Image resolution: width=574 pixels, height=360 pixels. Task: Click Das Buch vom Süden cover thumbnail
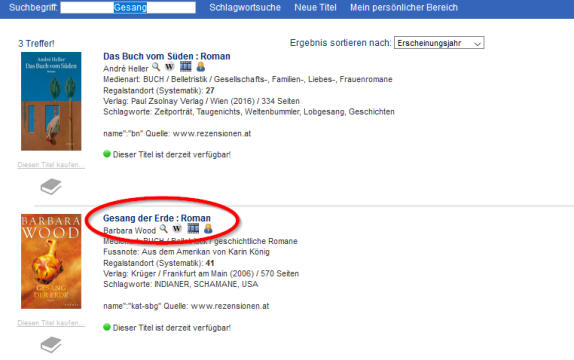(51, 101)
